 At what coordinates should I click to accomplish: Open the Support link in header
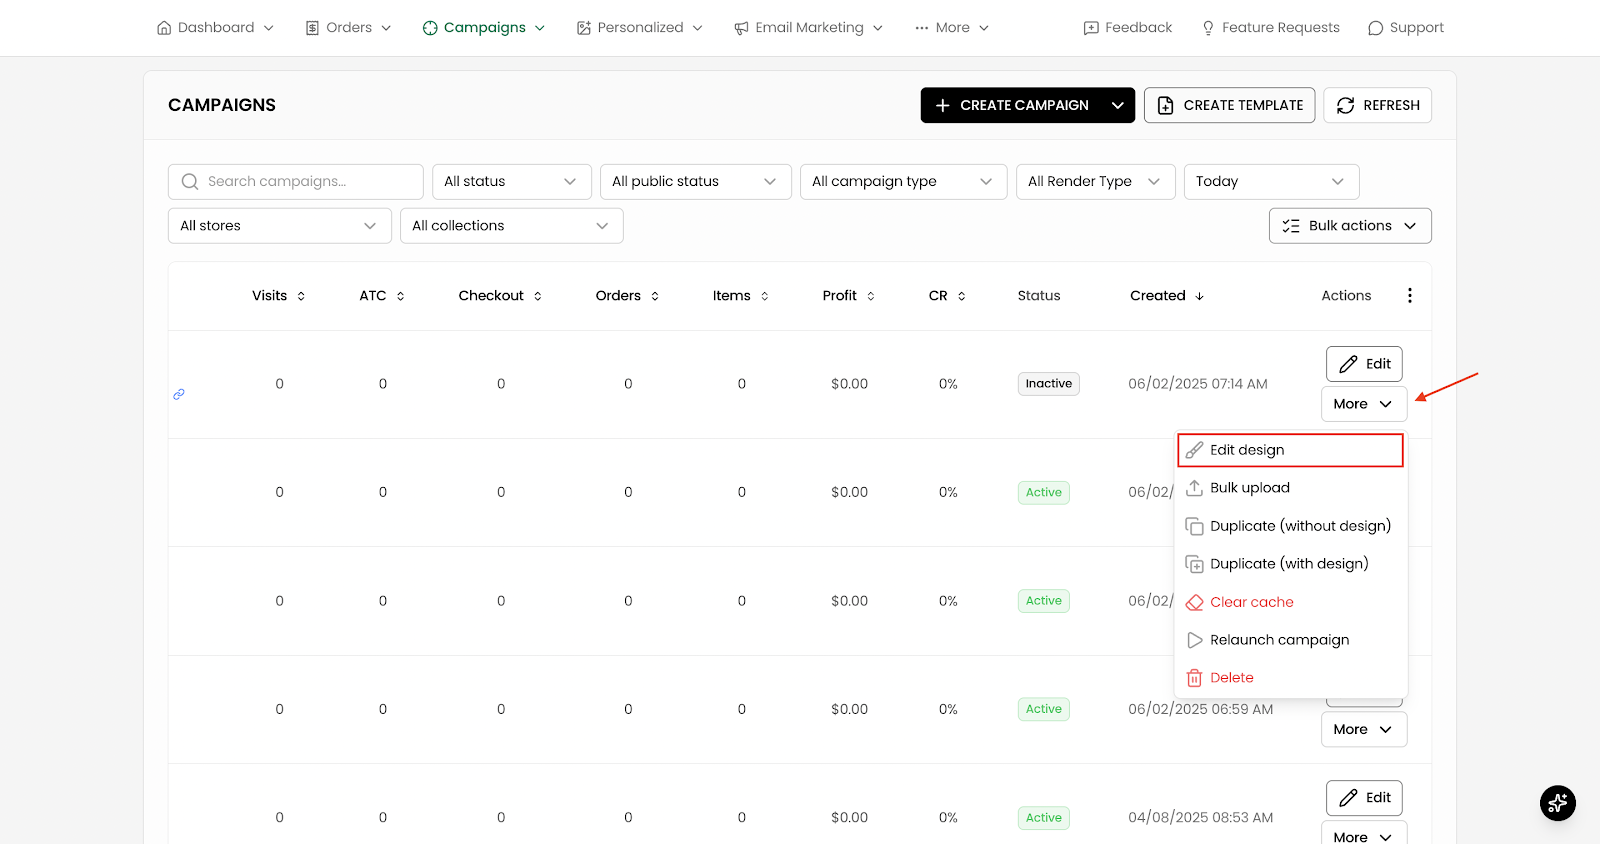tap(1405, 28)
